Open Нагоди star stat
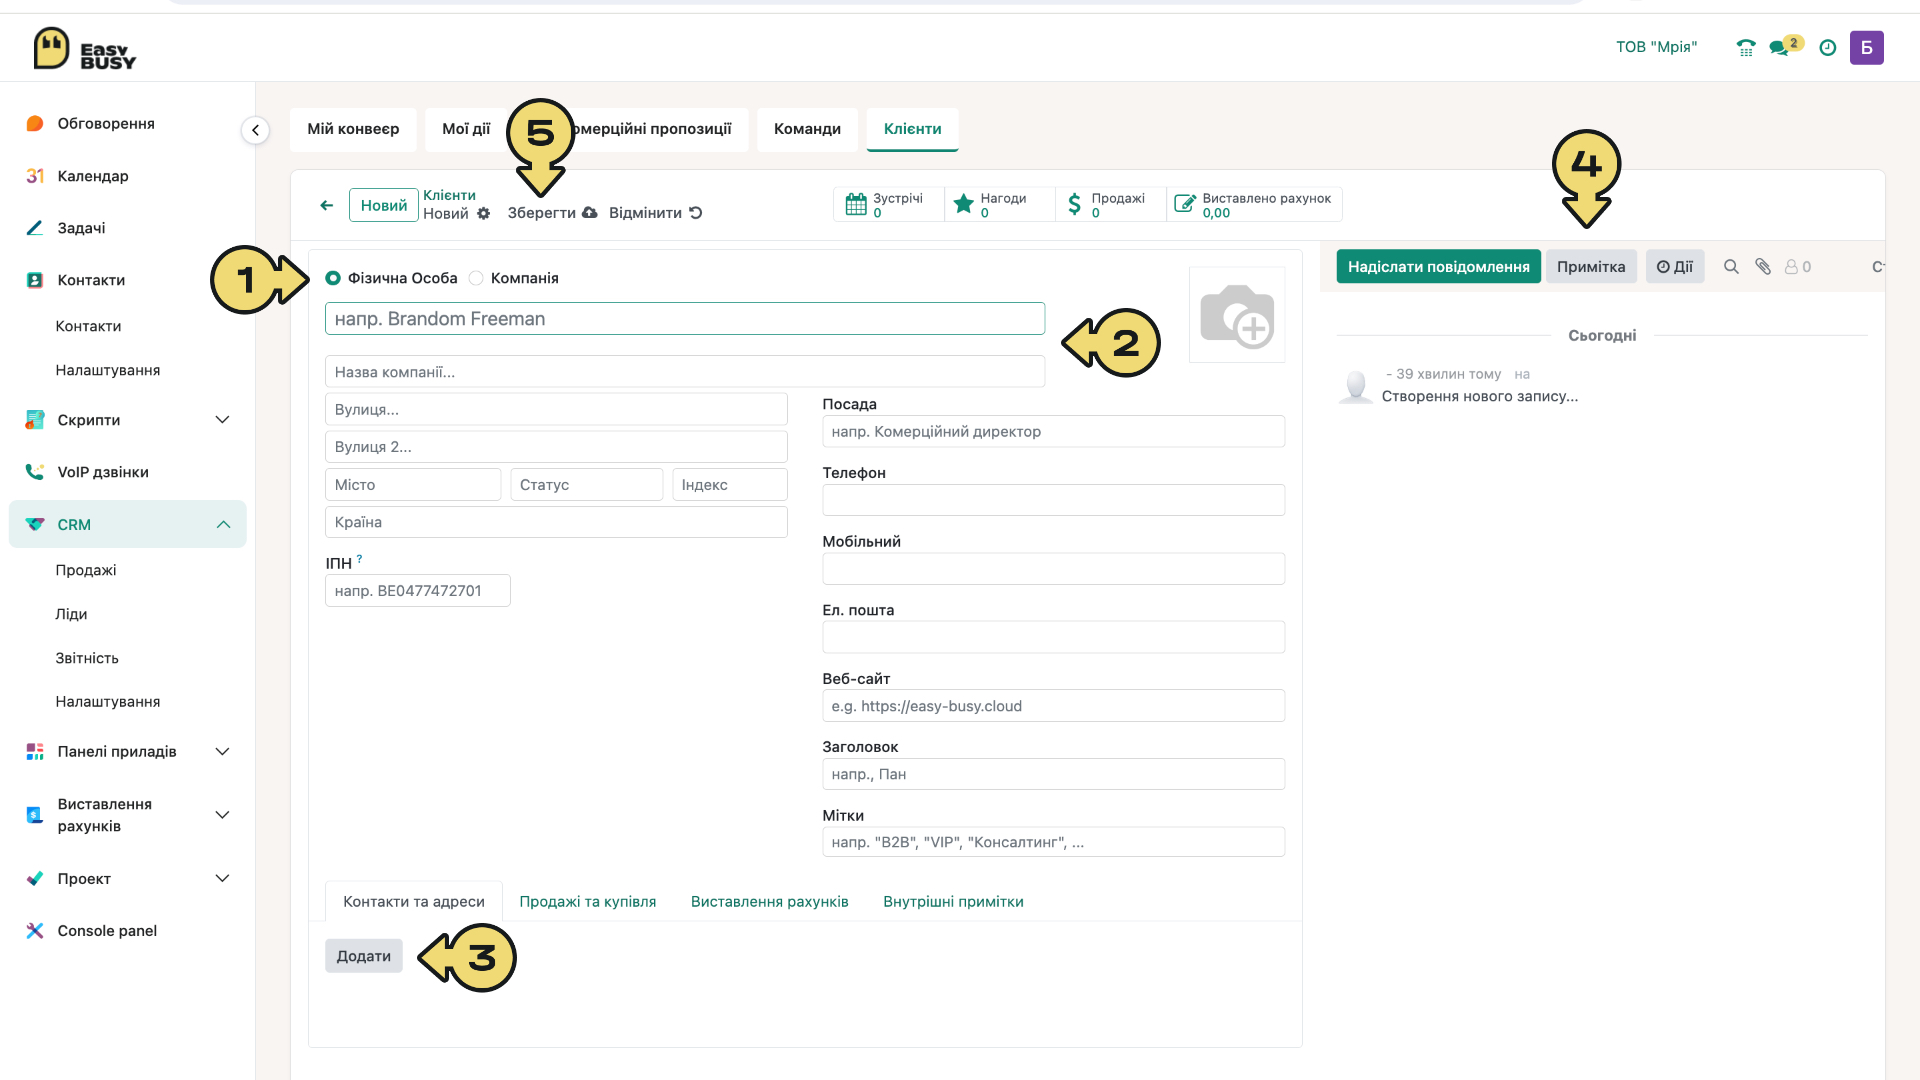This screenshot has height=1080, width=1920. click(x=999, y=204)
